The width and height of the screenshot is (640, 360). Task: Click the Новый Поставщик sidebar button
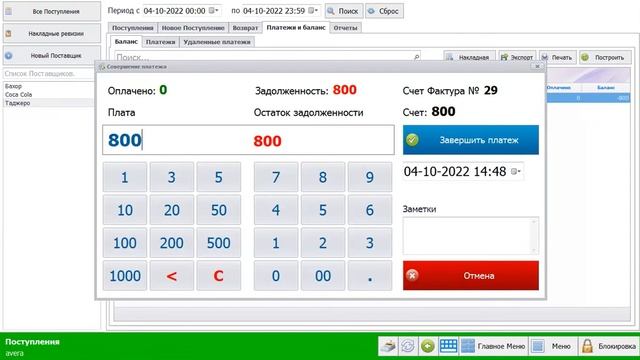click(x=52, y=56)
